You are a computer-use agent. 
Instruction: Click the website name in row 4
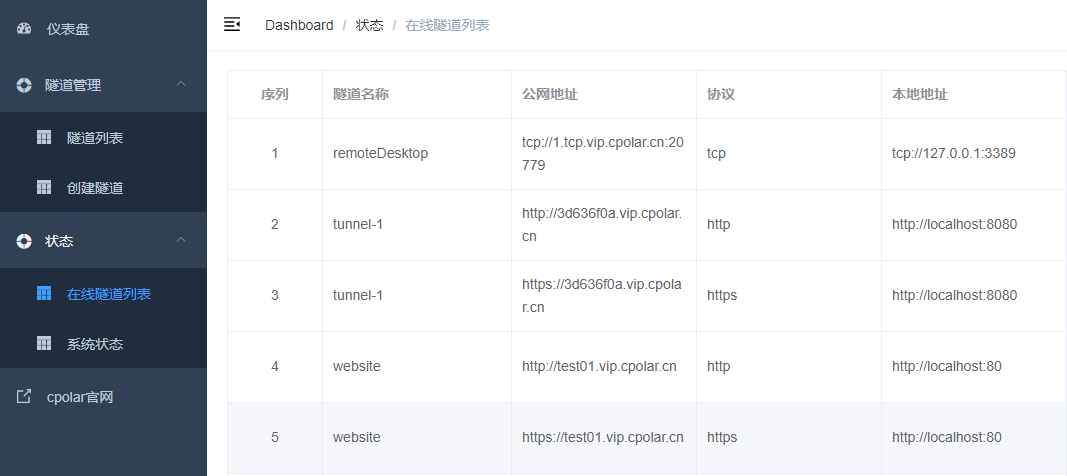tap(357, 367)
